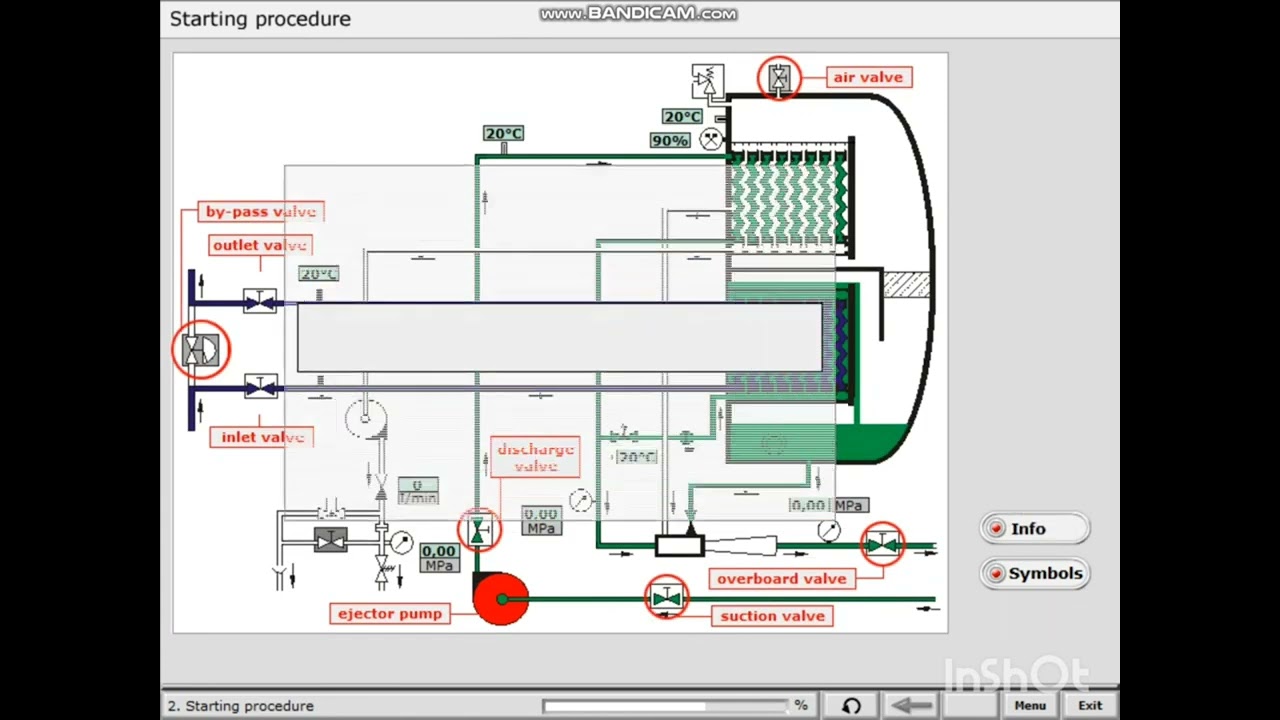This screenshot has height=720, width=1280.
Task: Click the Starting procedure title
Action: (260, 18)
